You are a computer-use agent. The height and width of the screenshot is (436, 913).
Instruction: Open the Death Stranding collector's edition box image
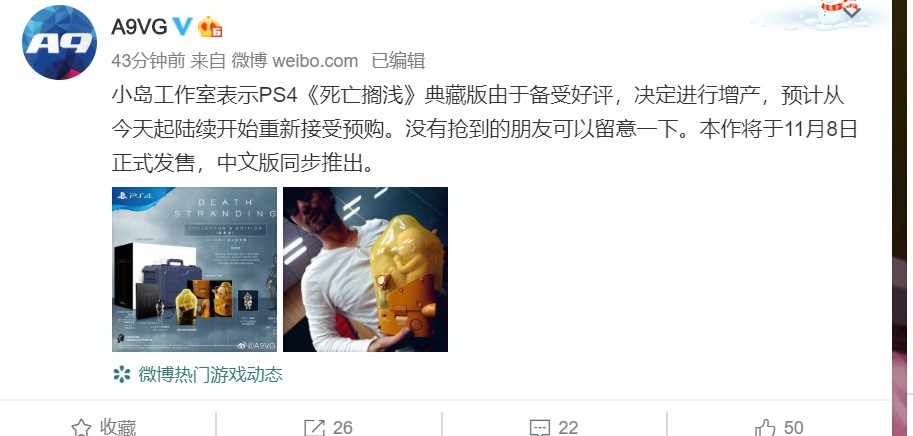194,270
